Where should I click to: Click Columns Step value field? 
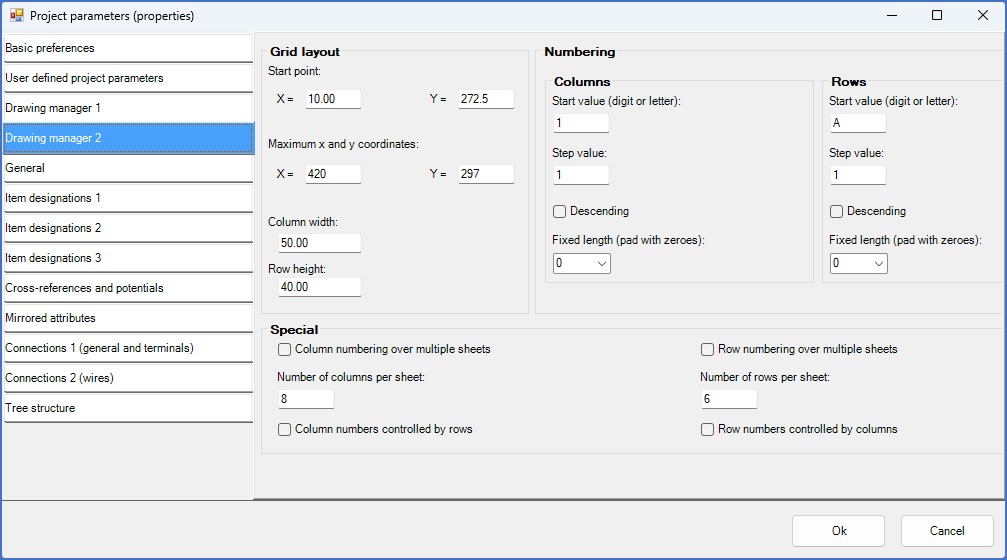coord(581,175)
